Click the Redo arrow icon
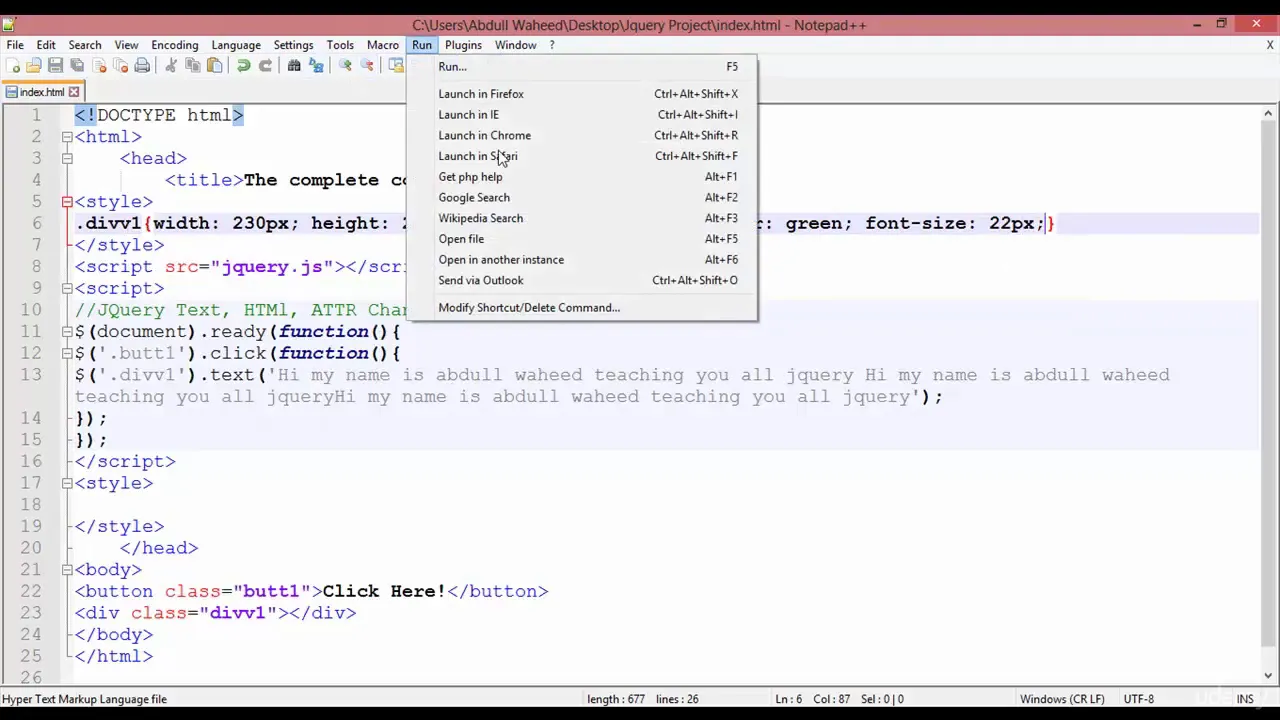 265,66
